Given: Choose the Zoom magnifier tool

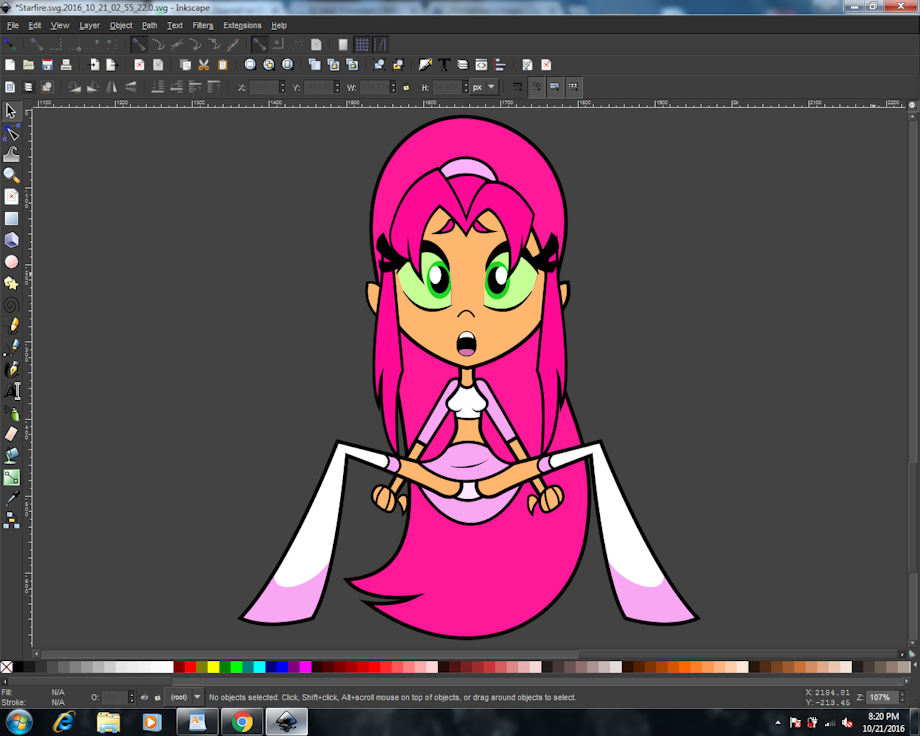Looking at the screenshot, I should pyautogui.click(x=11, y=175).
